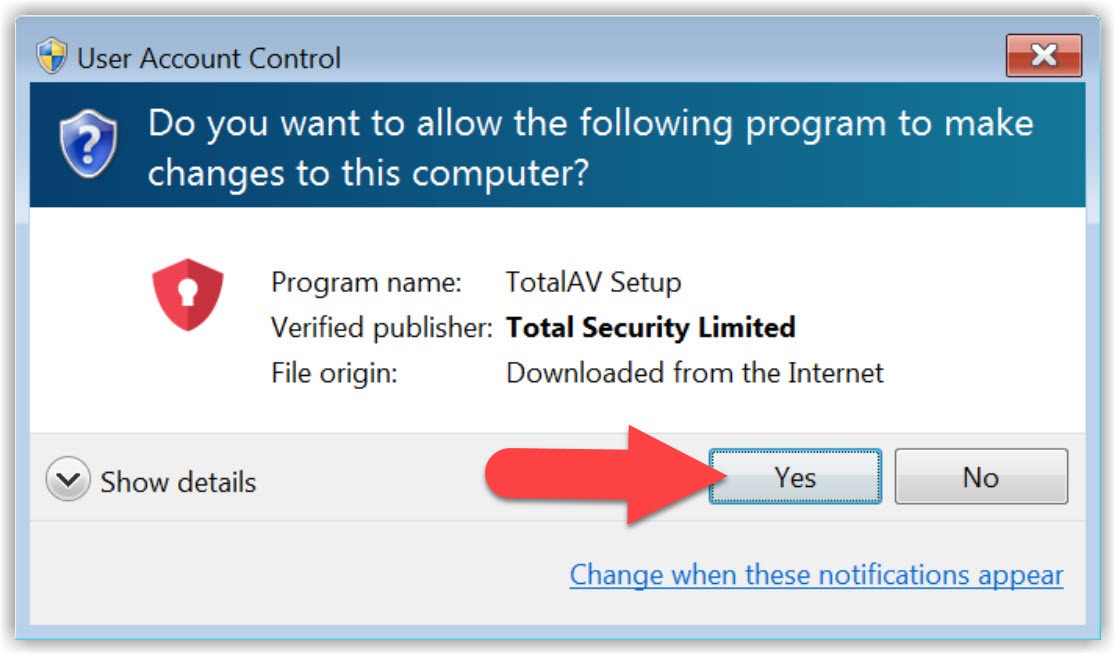The image size is (1116, 655).
Task: Click the "Do you want to allow" heading
Action: pyautogui.click(x=590, y=124)
